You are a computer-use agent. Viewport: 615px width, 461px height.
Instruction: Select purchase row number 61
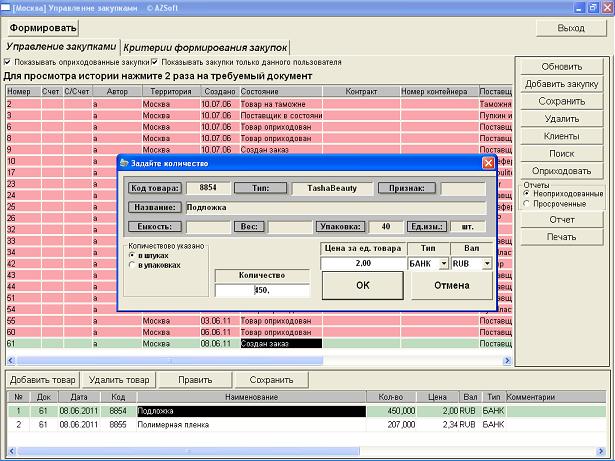point(259,344)
